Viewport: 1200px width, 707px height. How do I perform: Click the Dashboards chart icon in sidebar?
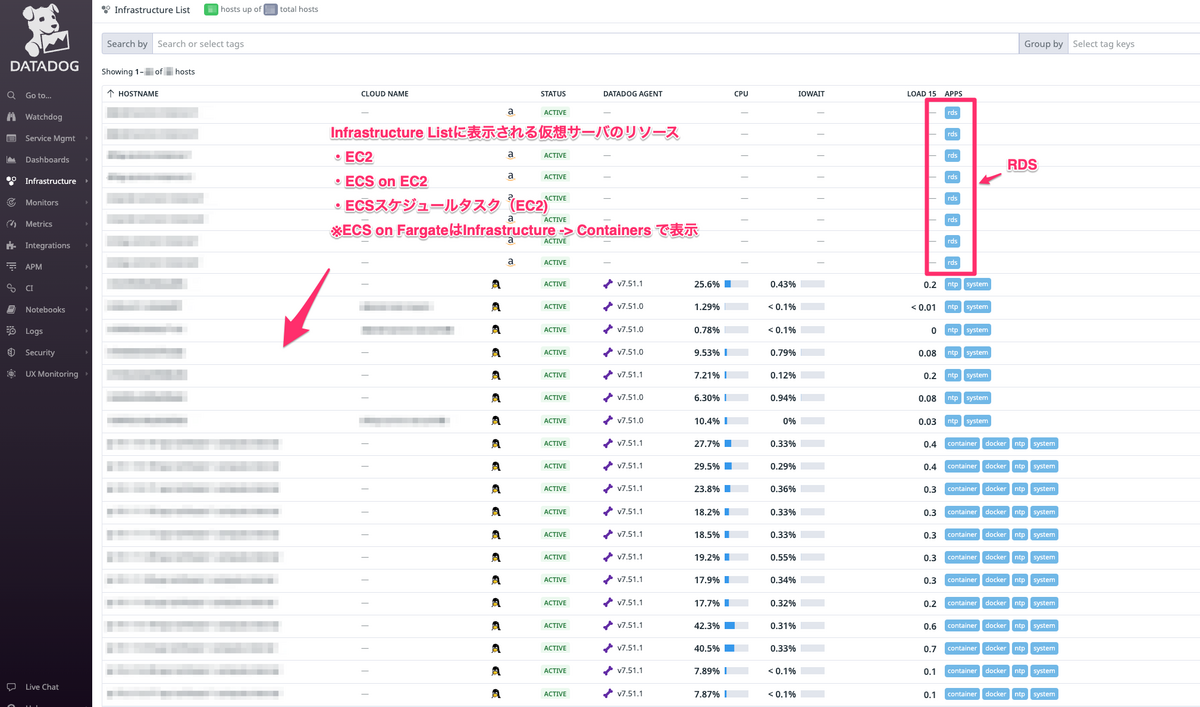(x=11, y=160)
